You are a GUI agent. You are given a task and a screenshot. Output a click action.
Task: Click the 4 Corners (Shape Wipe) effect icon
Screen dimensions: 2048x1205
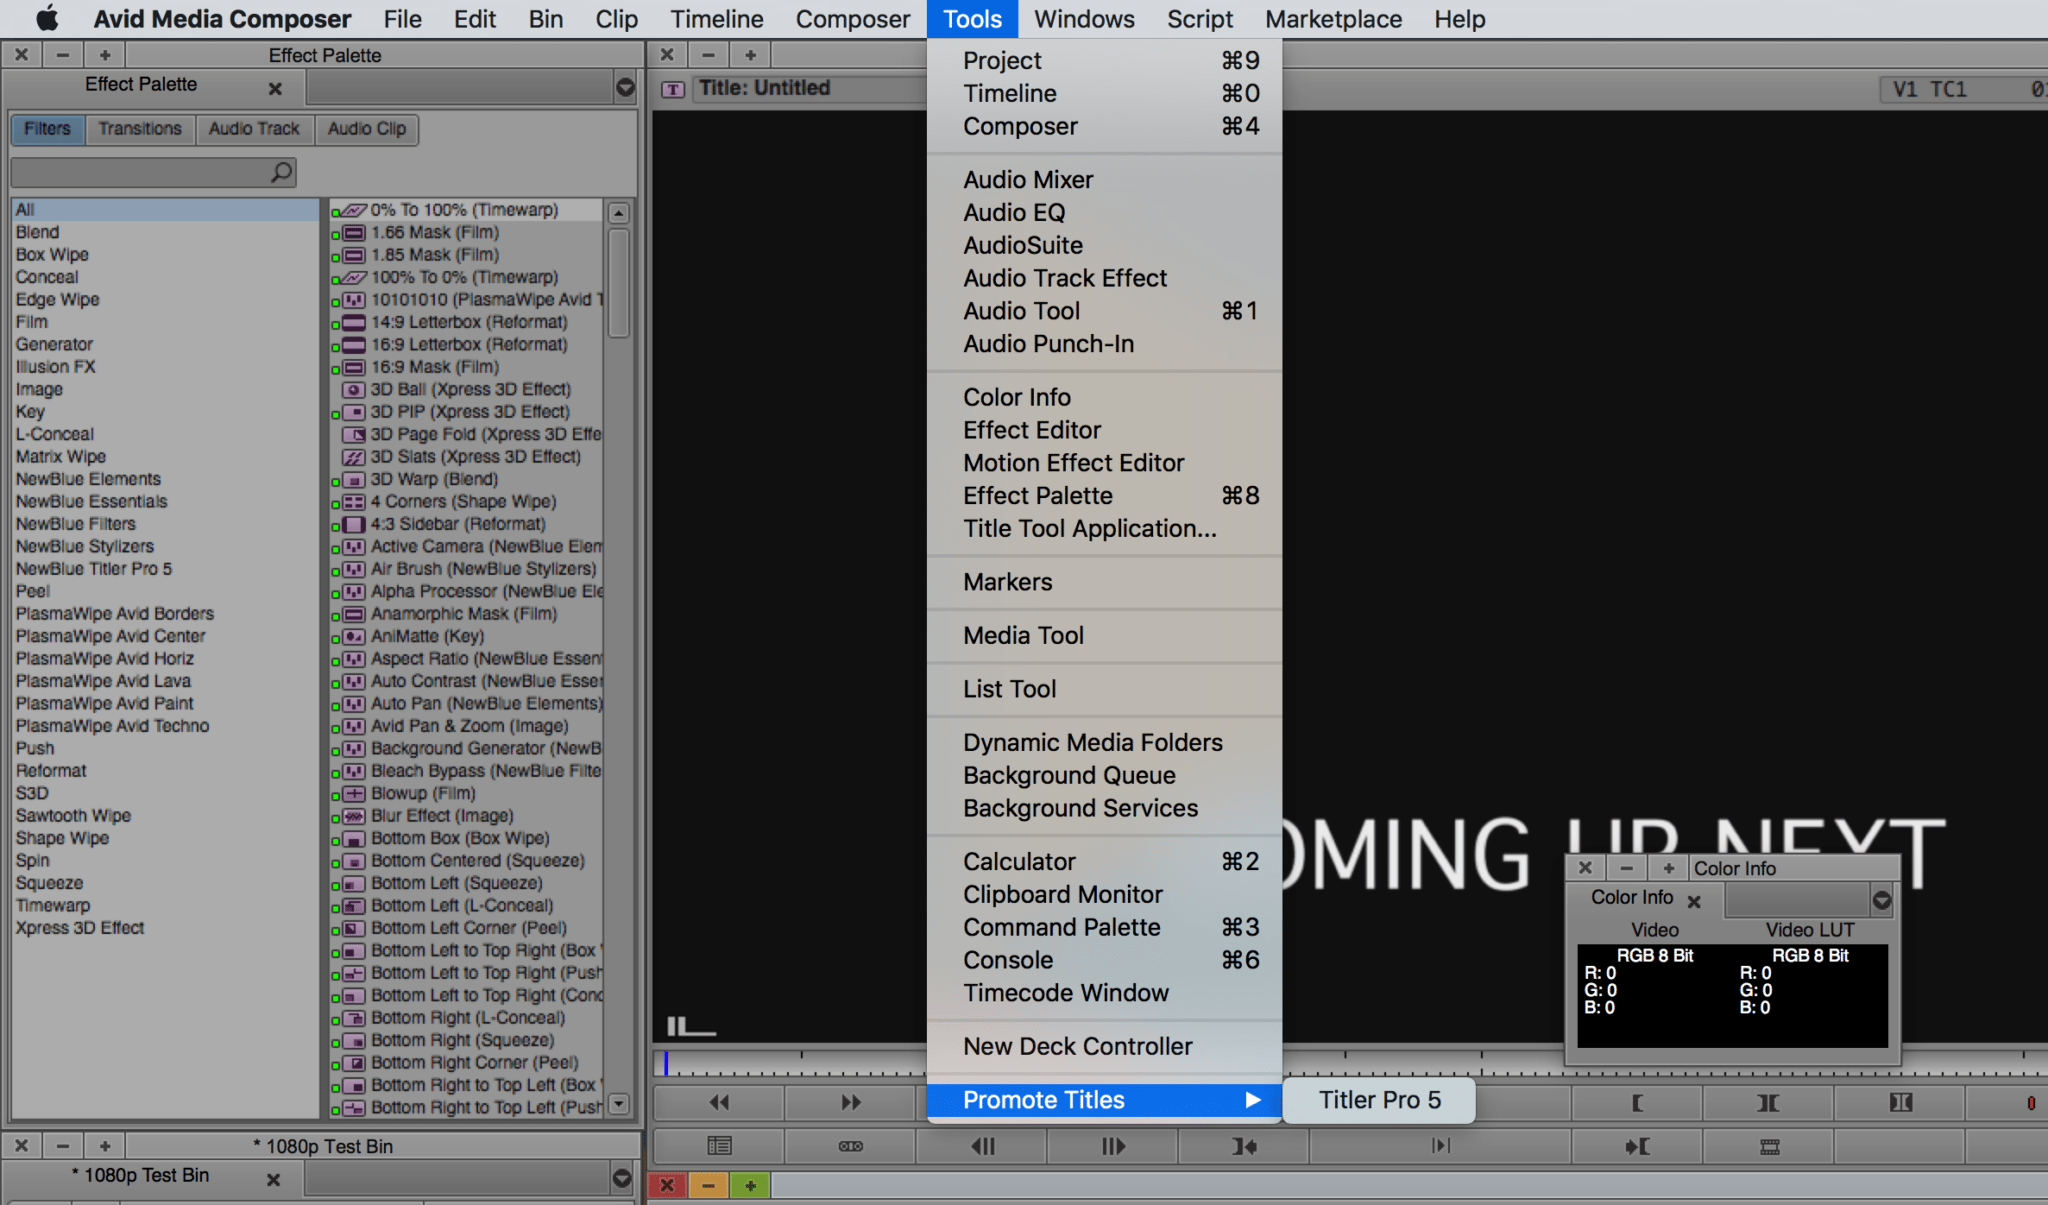coord(353,502)
